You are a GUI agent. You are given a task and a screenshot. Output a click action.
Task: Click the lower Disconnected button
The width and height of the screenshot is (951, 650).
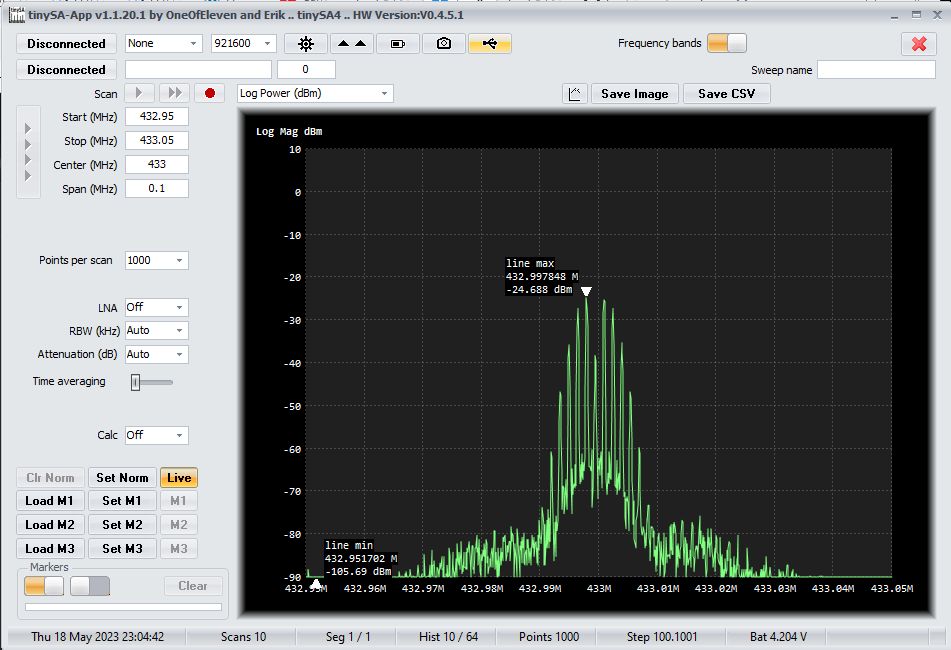[x=66, y=70]
